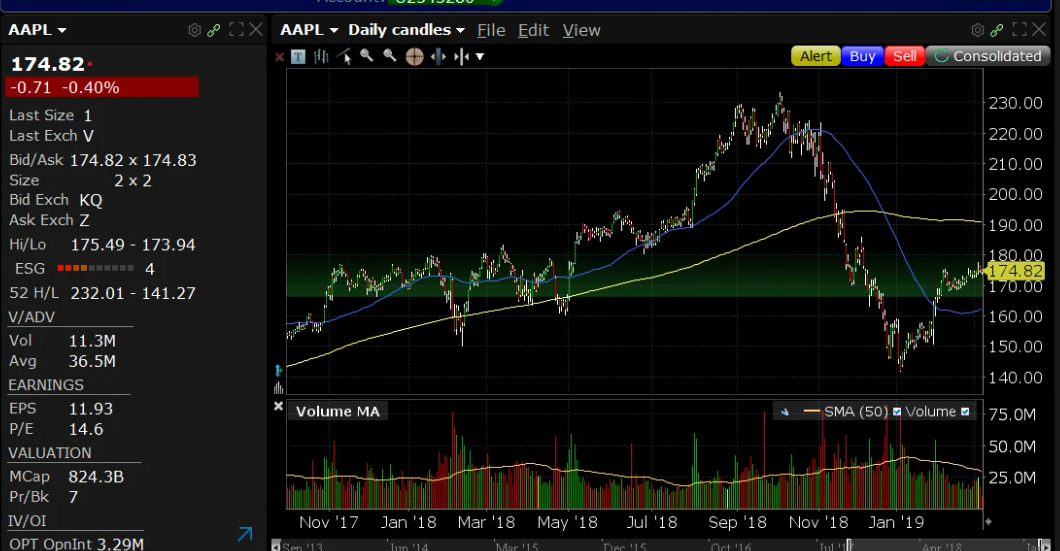Maximize the quote panel
Screen dimensions: 1060x551
click(x=236, y=30)
